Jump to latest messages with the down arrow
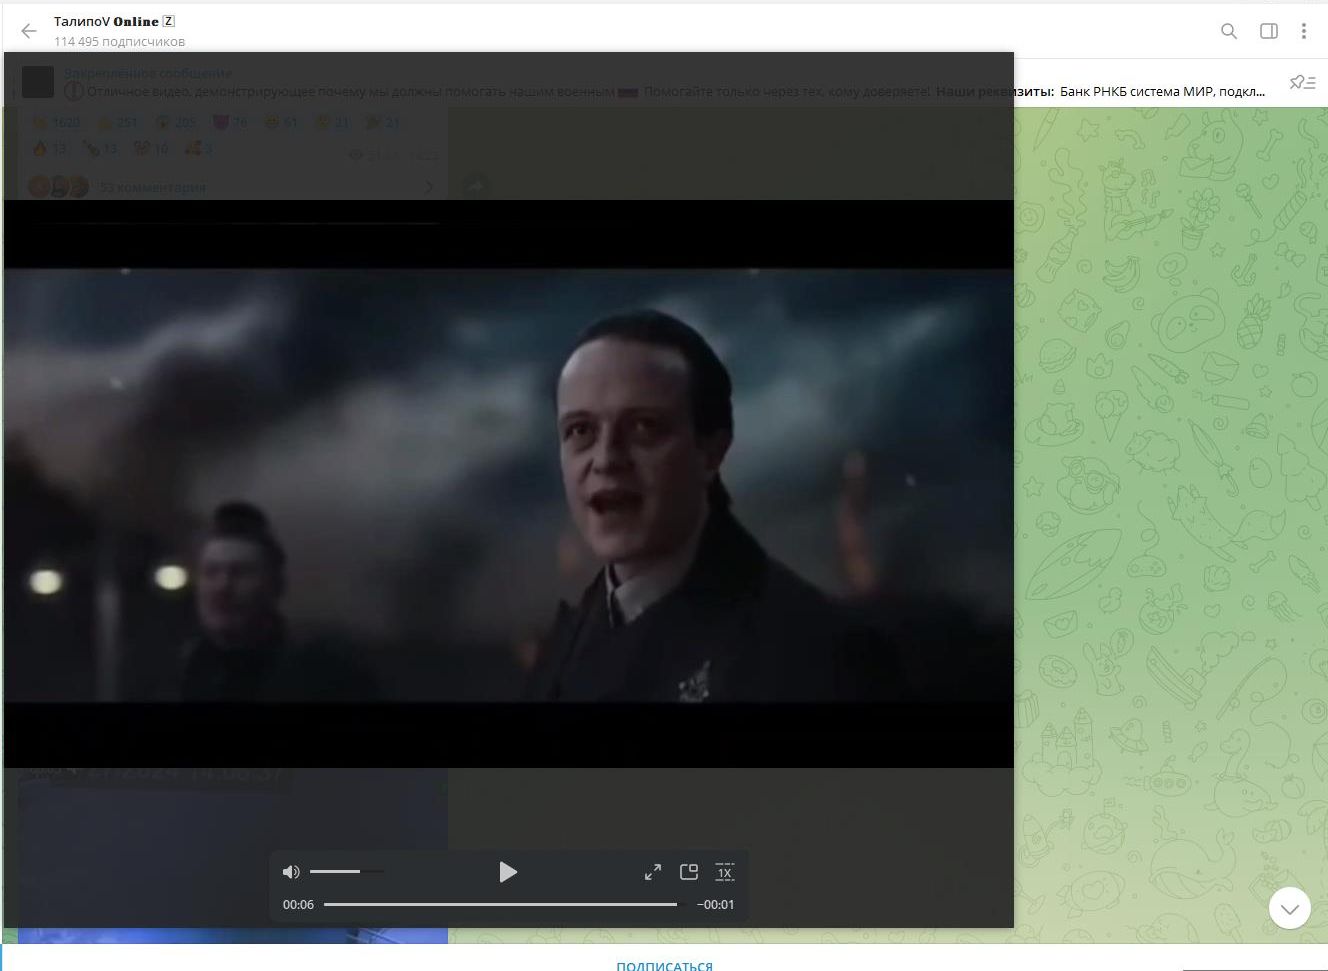 1289,908
